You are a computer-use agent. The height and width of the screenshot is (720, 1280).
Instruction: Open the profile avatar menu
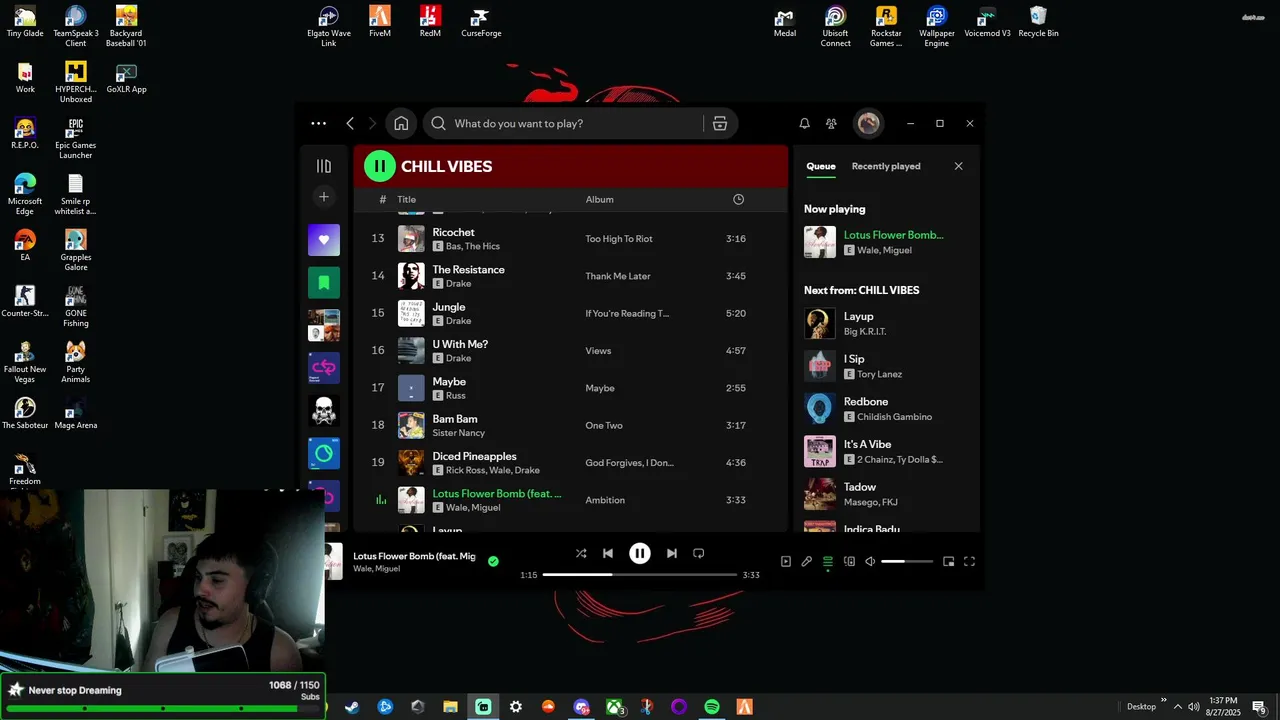(x=868, y=123)
